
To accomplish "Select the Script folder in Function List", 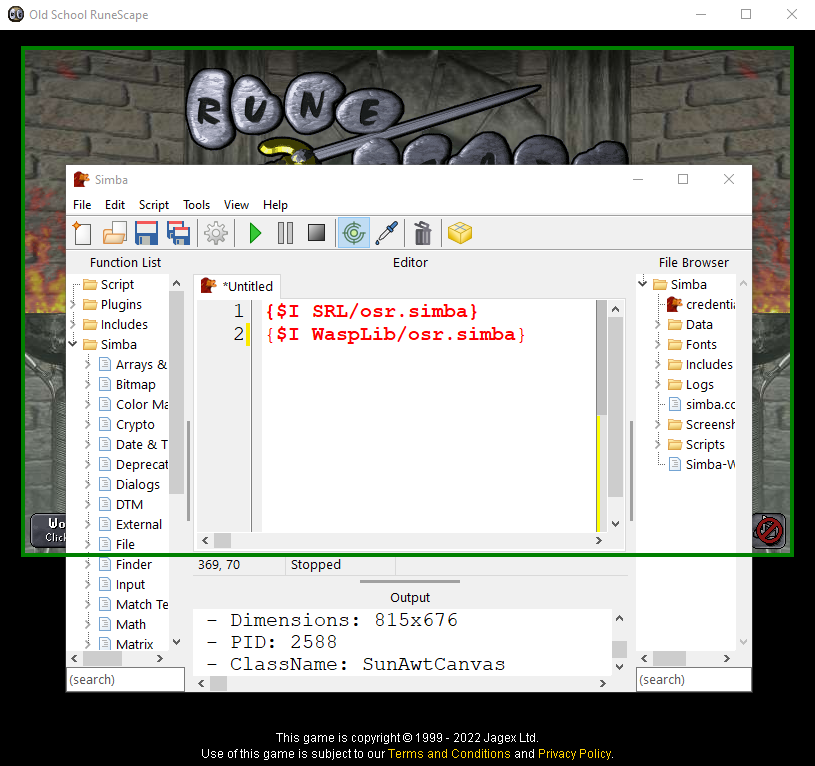I will (x=108, y=284).
